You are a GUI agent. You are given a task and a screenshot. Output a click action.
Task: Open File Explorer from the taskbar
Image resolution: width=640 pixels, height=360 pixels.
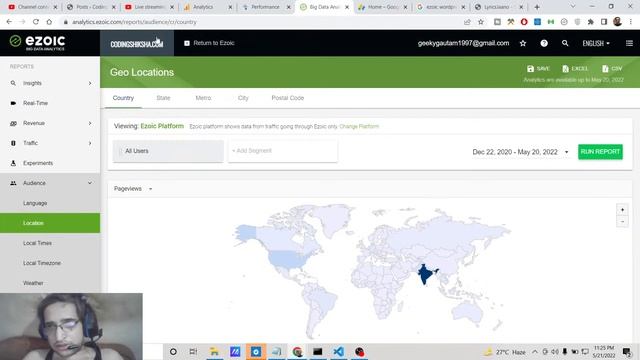[214, 351]
